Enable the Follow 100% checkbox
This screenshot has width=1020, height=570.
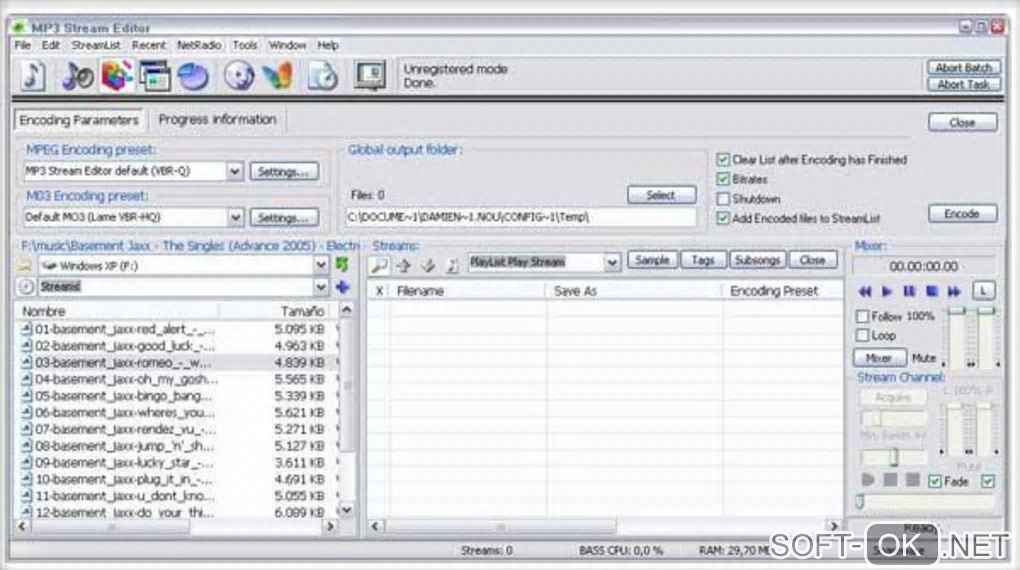(x=863, y=316)
